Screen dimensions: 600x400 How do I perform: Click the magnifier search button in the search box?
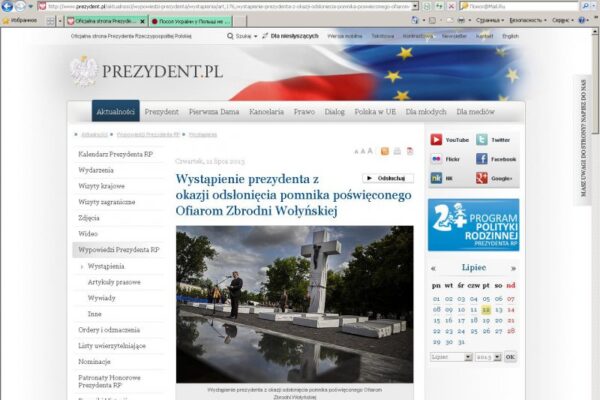[585, 6]
